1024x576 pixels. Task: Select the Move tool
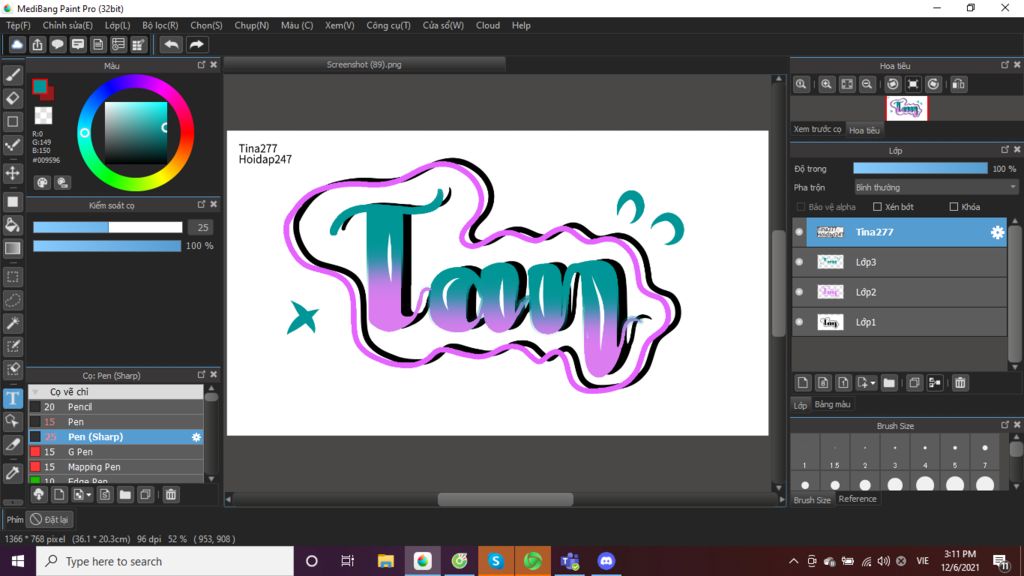(12, 173)
